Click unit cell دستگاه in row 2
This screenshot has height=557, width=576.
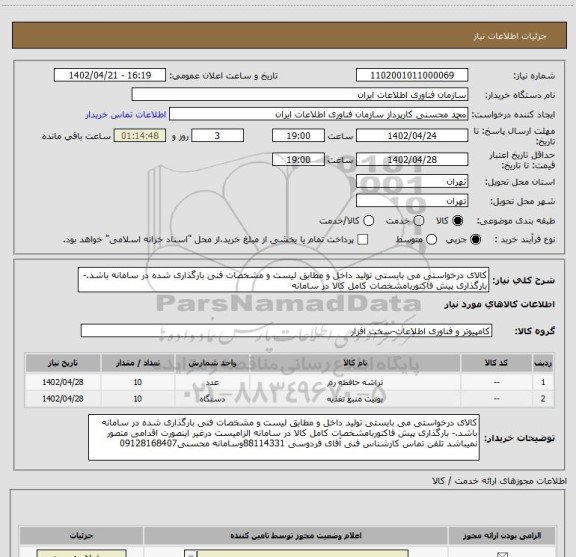[x=212, y=399]
